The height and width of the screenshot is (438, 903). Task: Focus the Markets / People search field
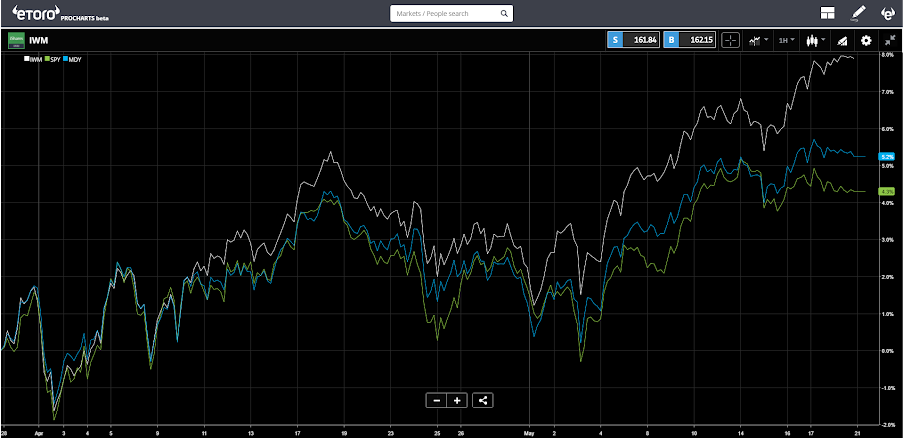(x=452, y=13)
